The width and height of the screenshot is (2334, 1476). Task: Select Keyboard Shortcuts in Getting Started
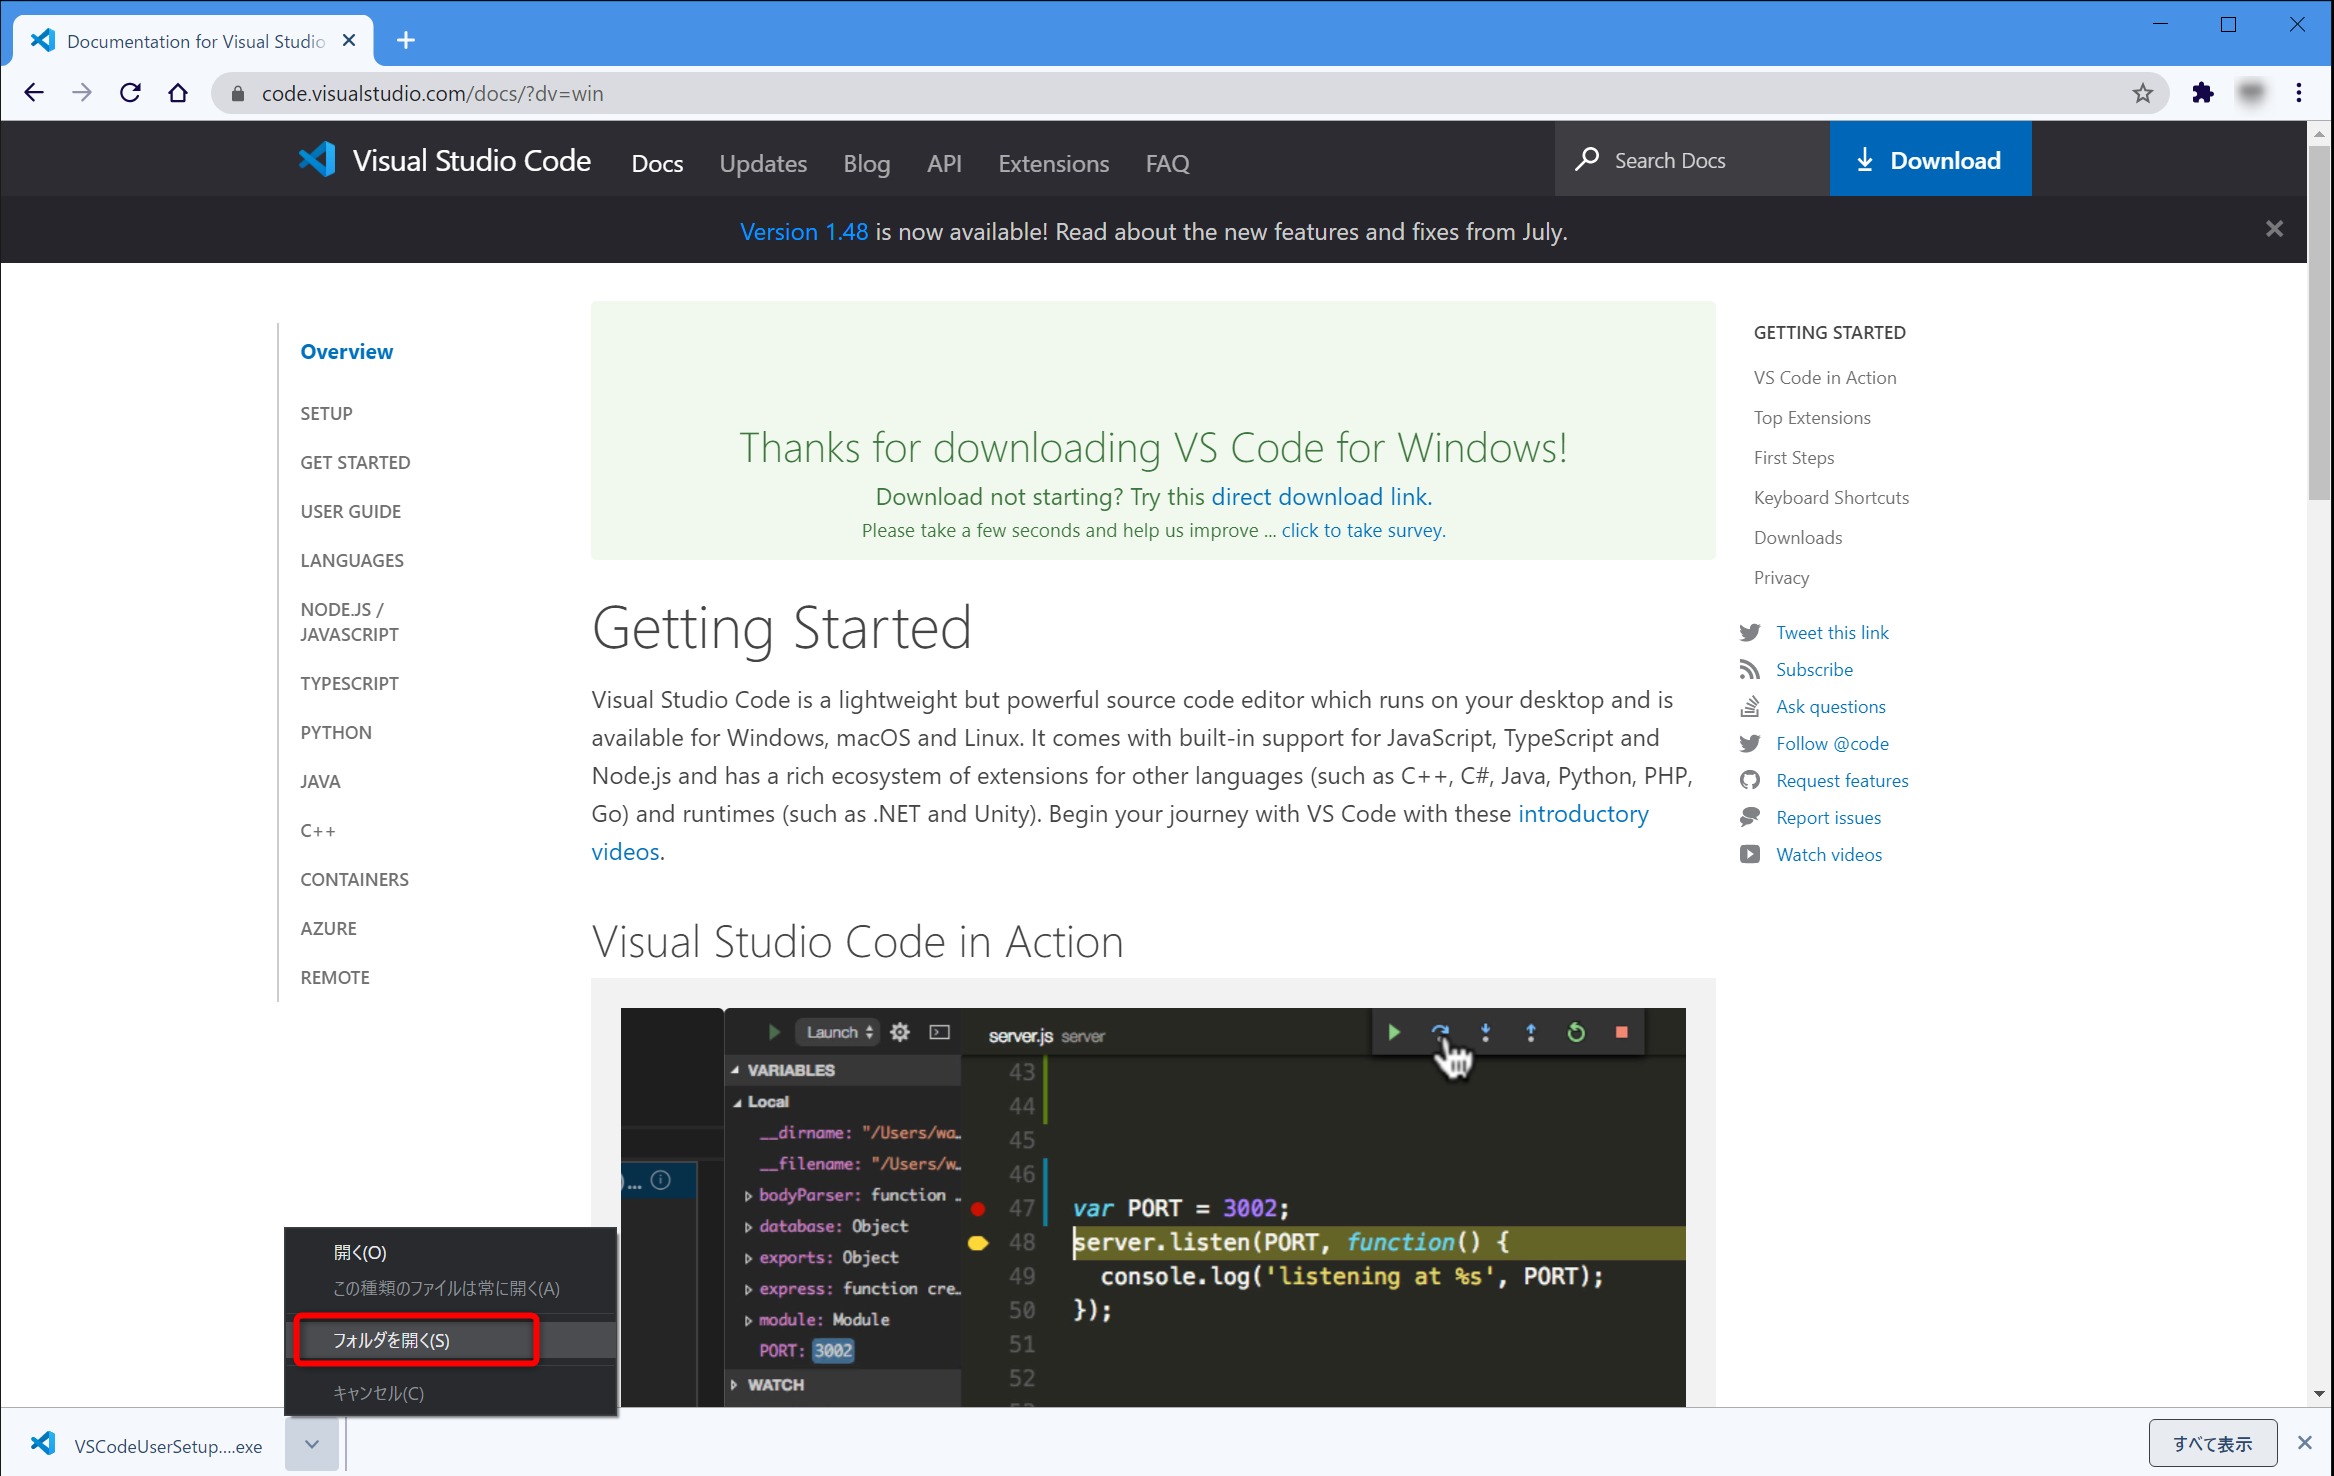[1831, 497]
